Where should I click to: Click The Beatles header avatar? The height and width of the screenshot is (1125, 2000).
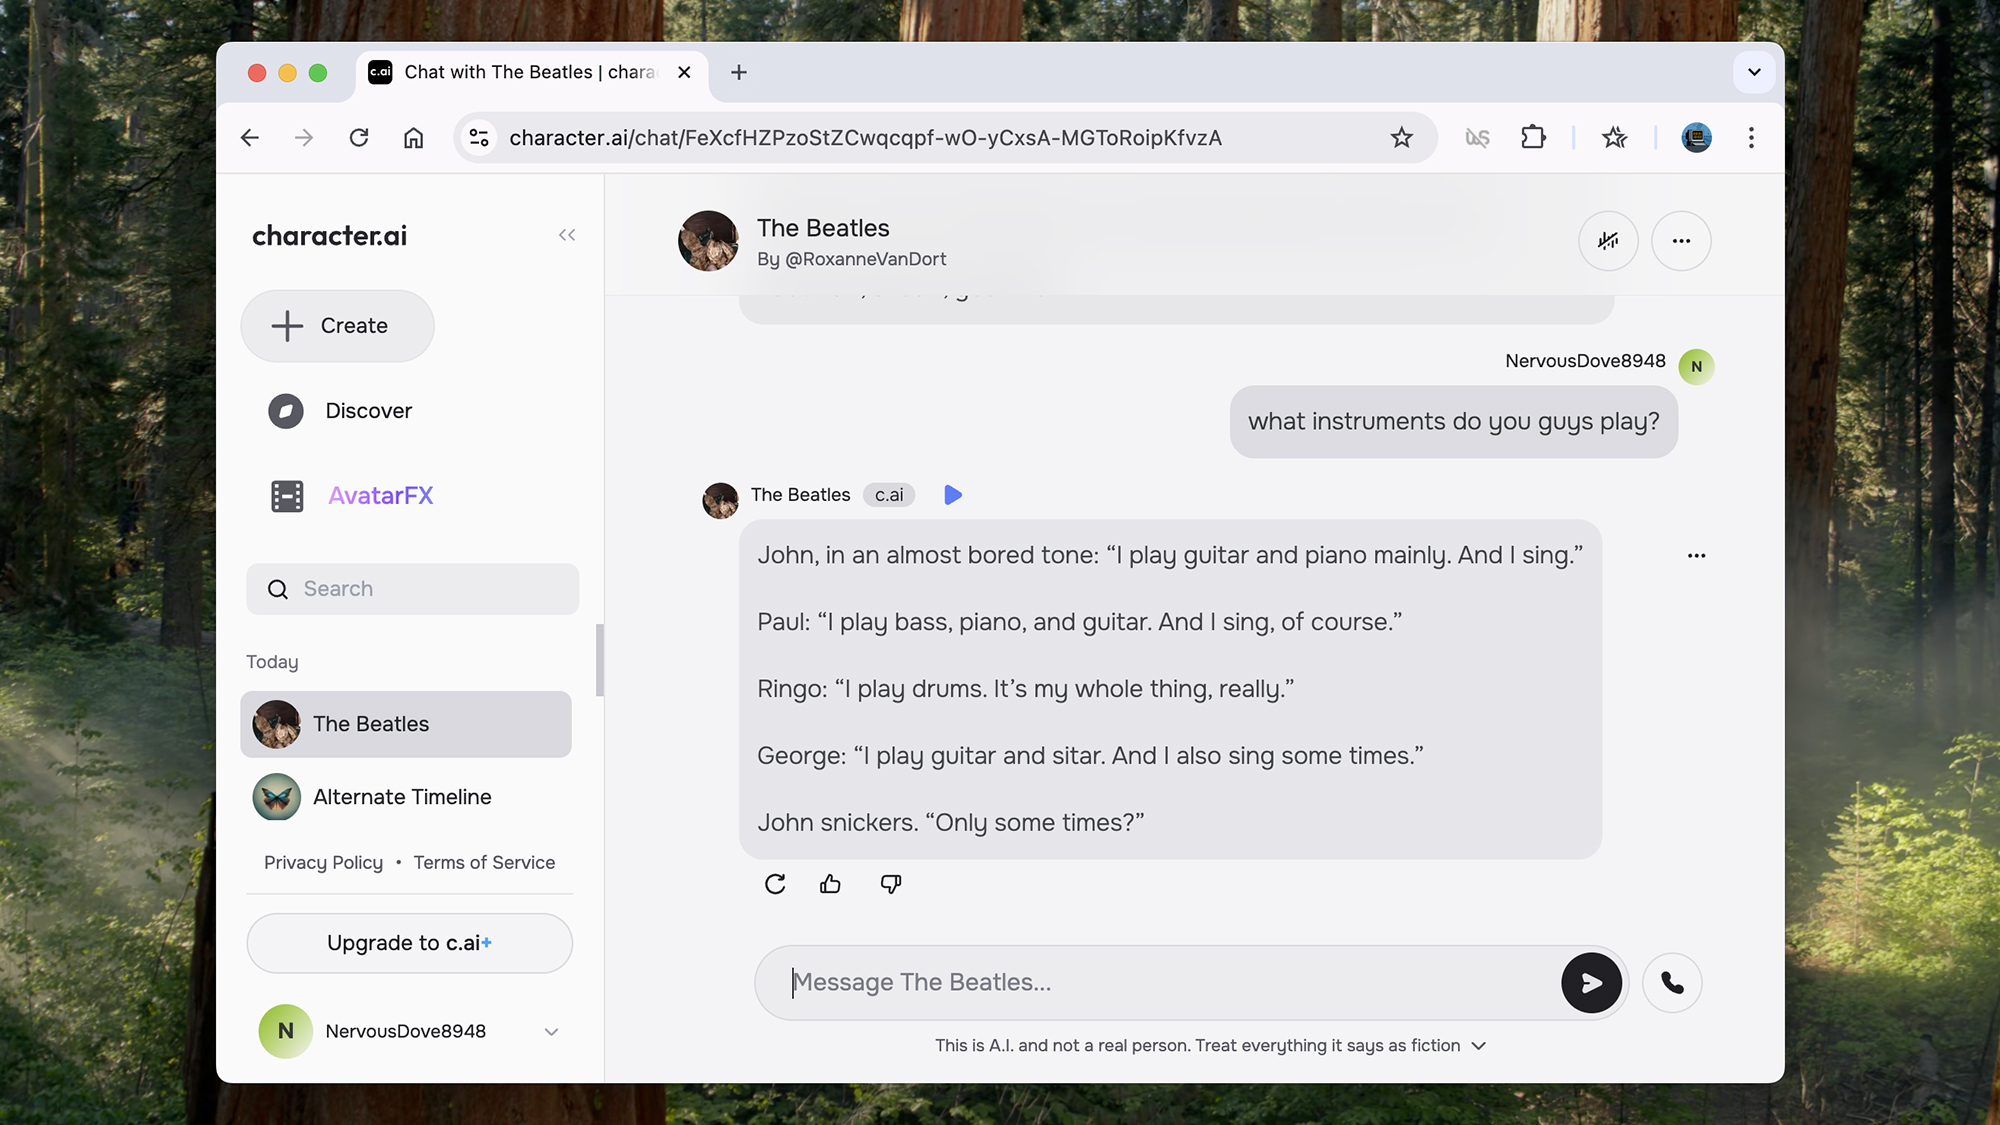(708, 241)
